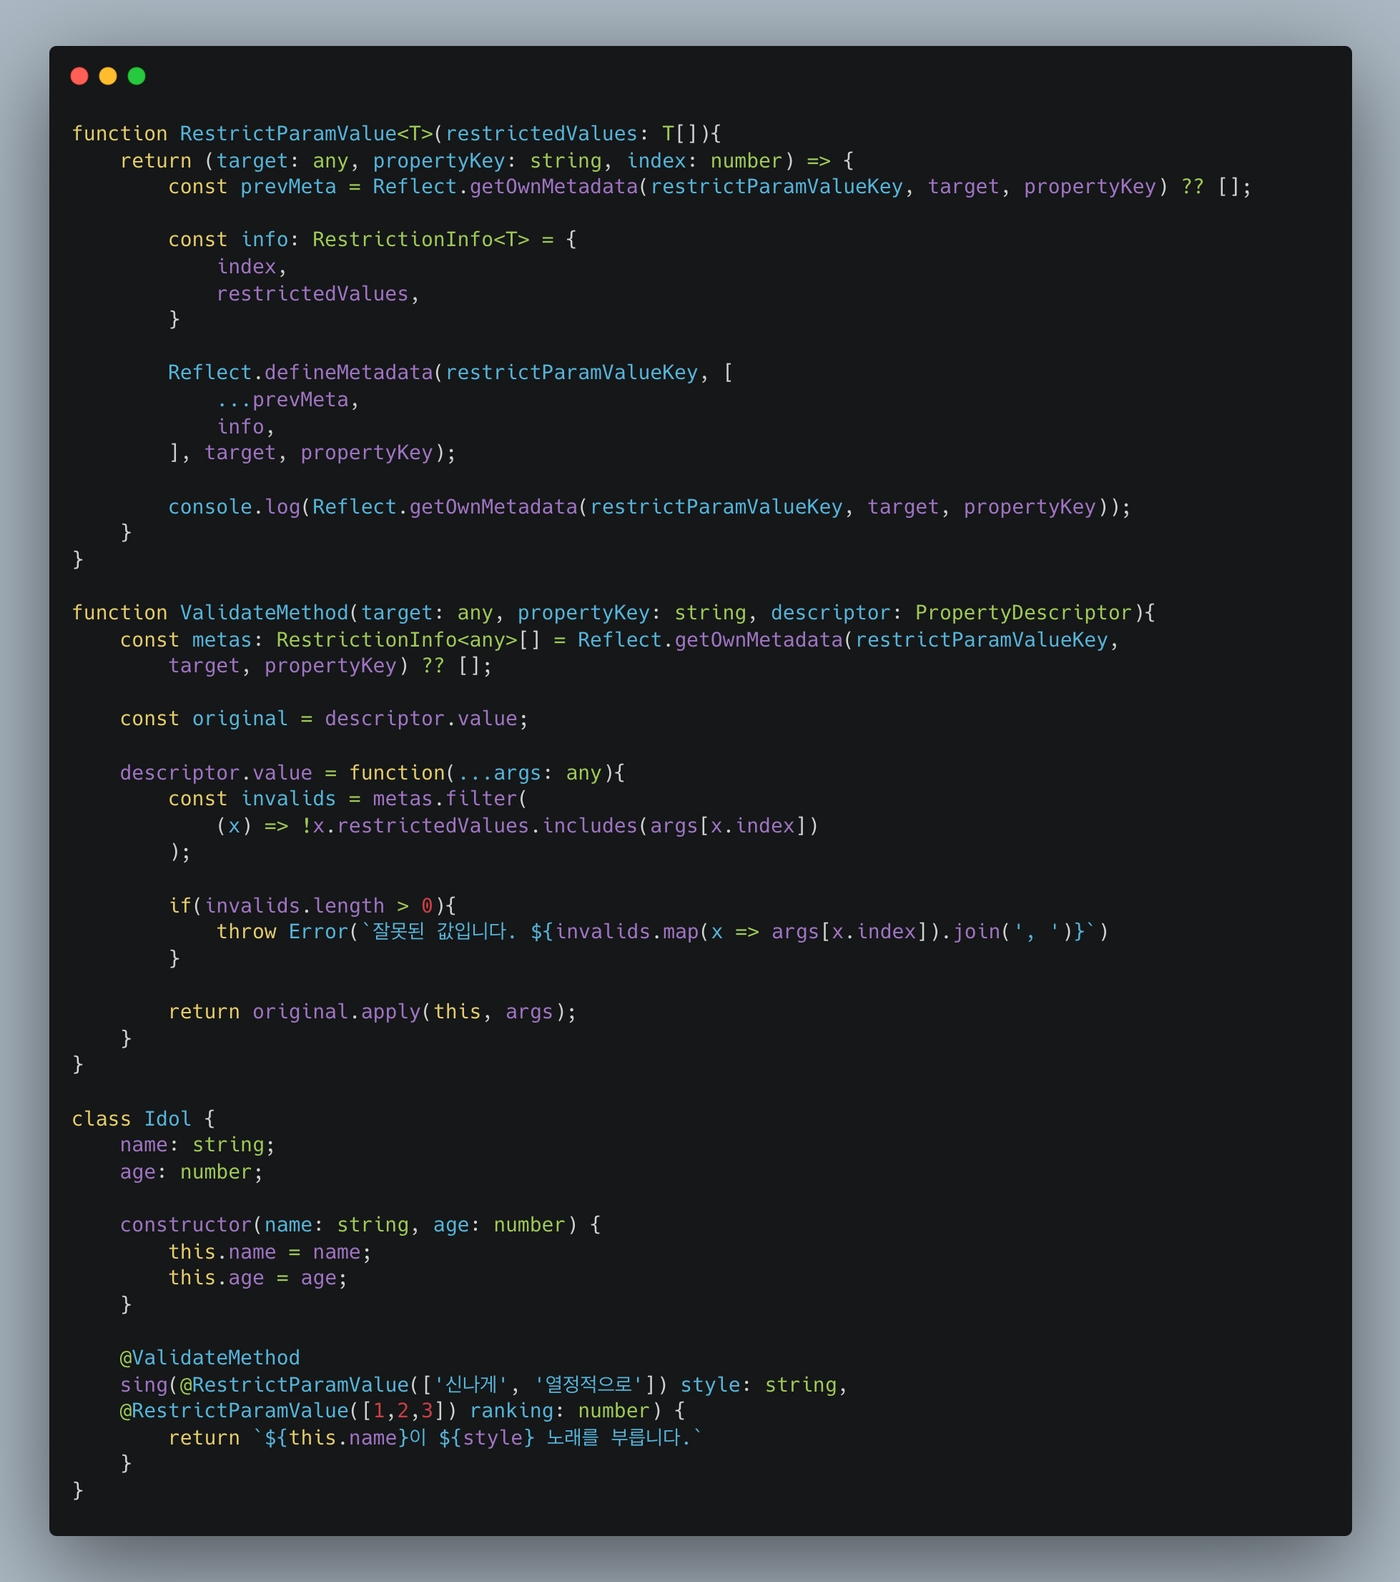Click the "...prevMeta," spread line
This screenshot has height=1582, width=1400.
[x=288, y=400]
